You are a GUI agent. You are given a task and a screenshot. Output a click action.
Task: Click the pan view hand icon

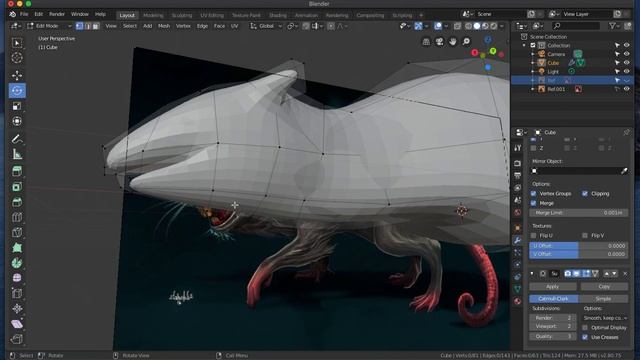(453, 42)
